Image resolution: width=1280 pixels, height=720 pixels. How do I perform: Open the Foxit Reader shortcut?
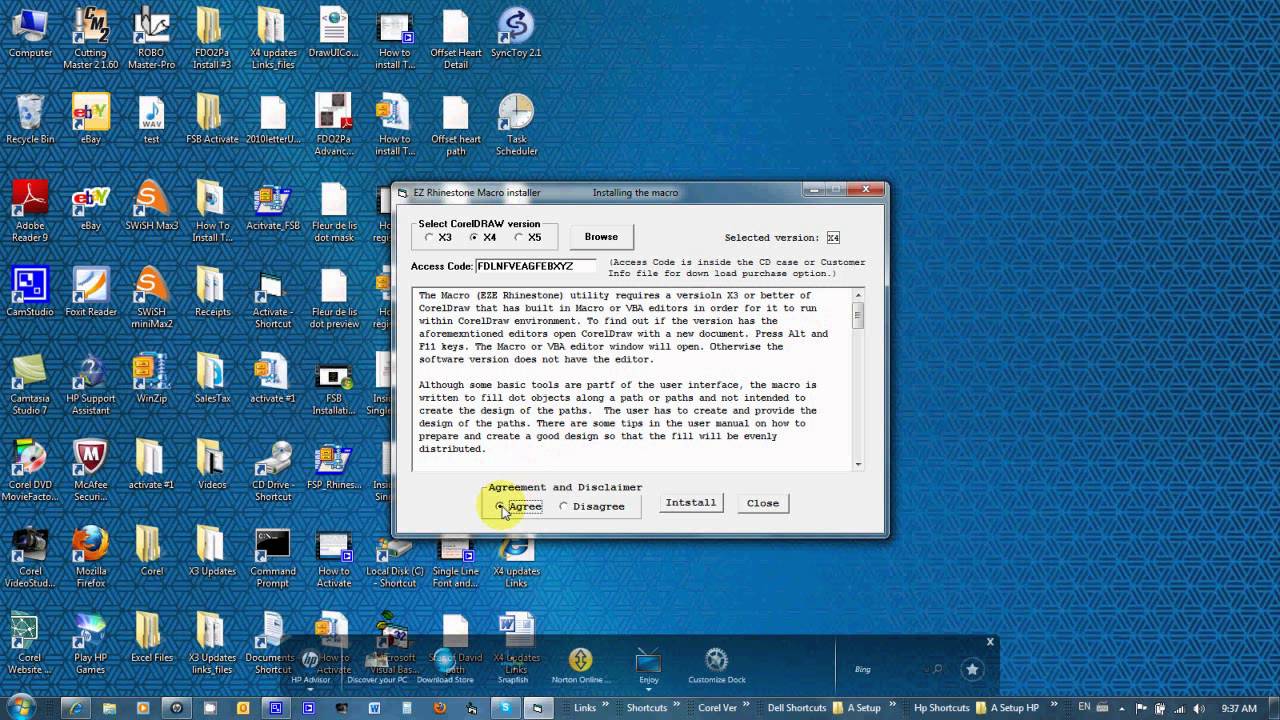[91, 292]
